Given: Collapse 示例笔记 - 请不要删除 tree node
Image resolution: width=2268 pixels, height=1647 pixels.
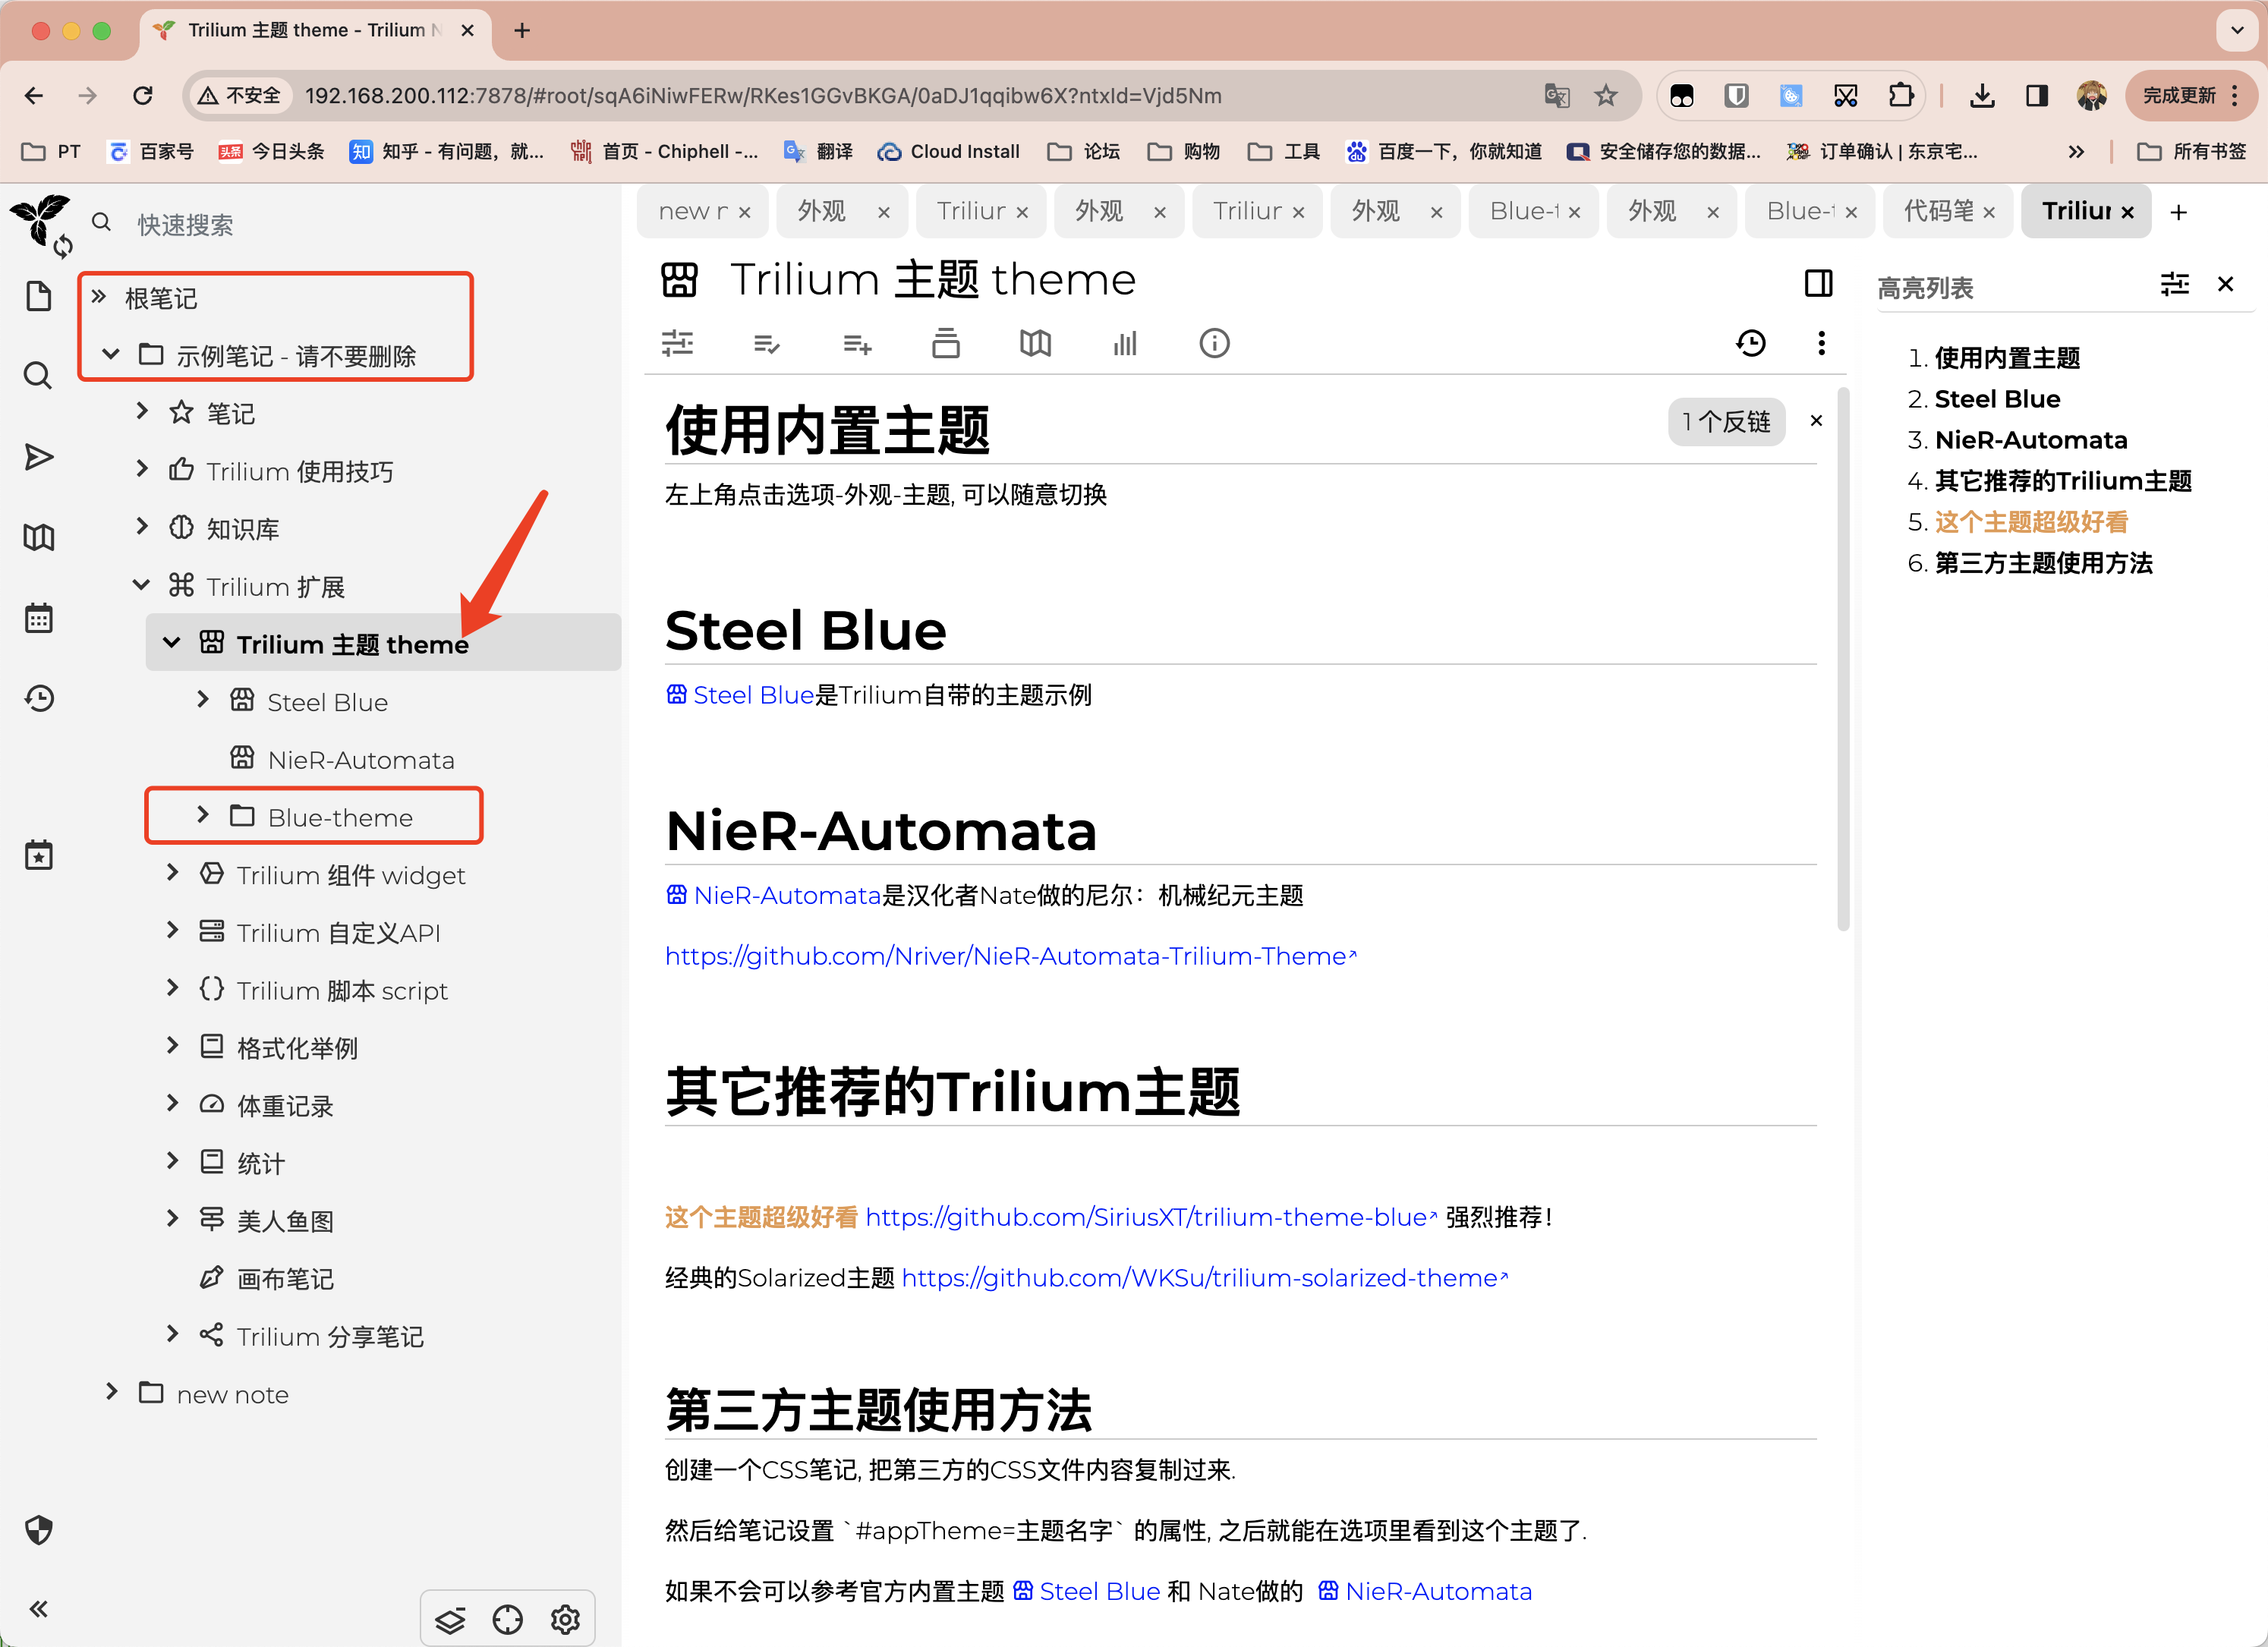Looking at the screenshot, I should click(111, 354).
